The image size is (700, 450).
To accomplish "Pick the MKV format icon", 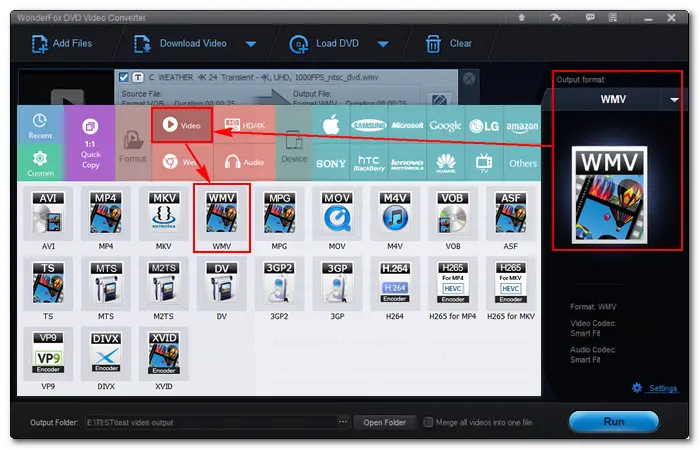I will 163,213.
